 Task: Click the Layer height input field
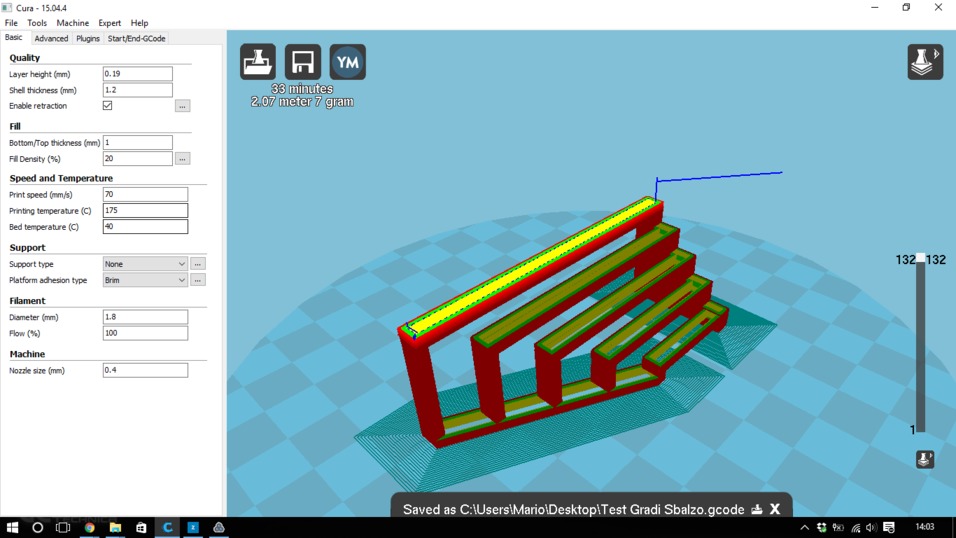tap(138, 74)
